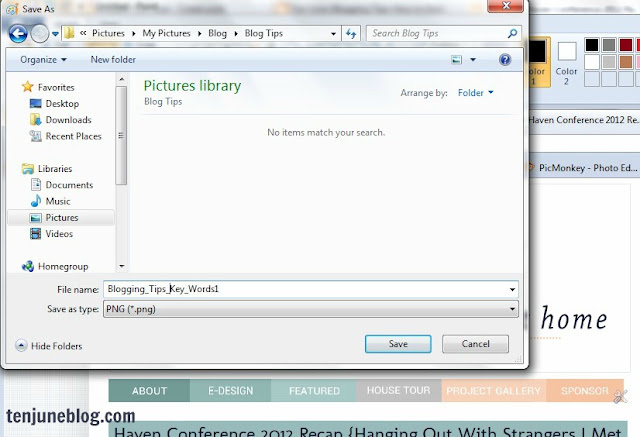
Task: Open the Organize menu
Action: coord(43,60)
